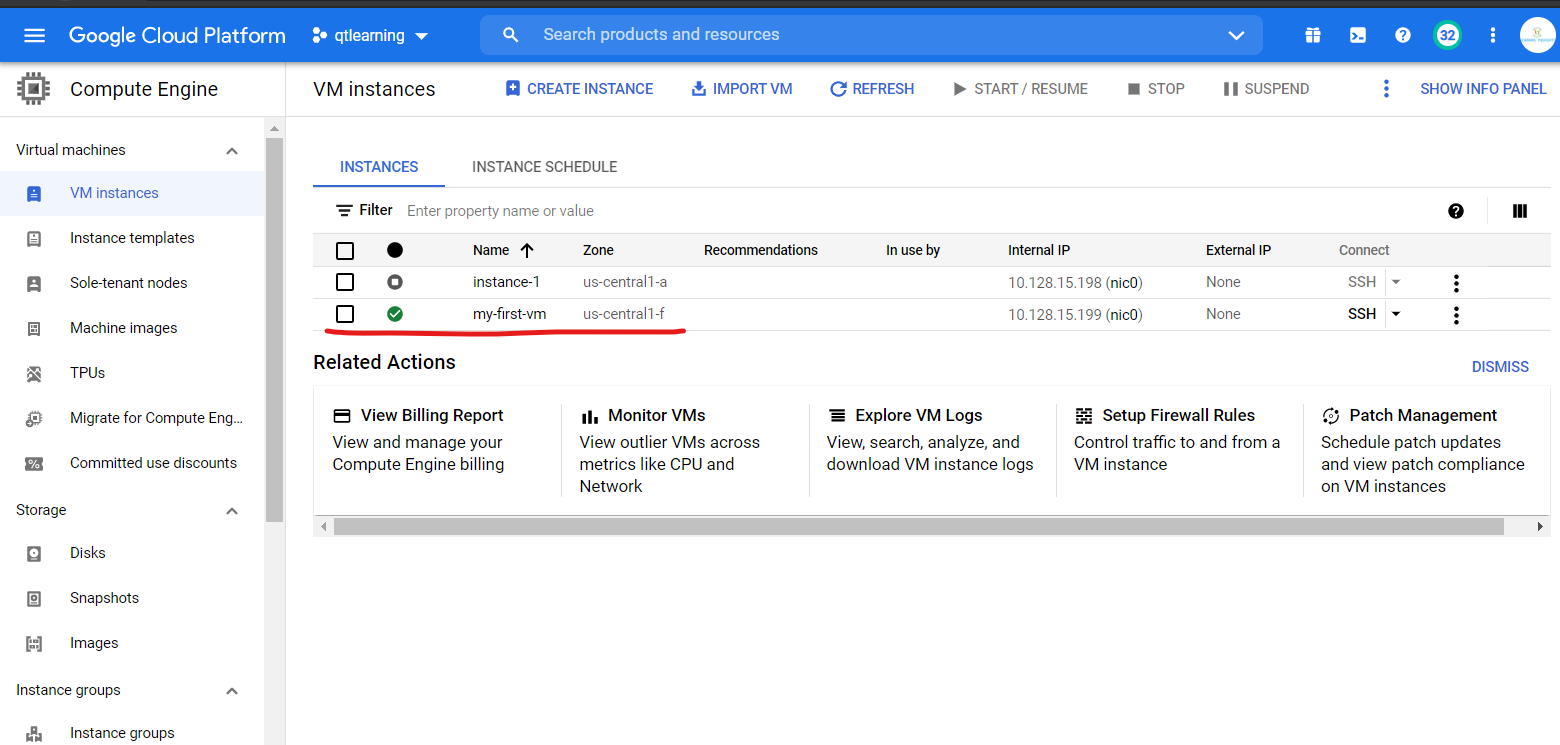Open the qtlearning project selector
The height and width of the screenshot is (745, 1560).
pyautogui.click(x=369, y=36)
